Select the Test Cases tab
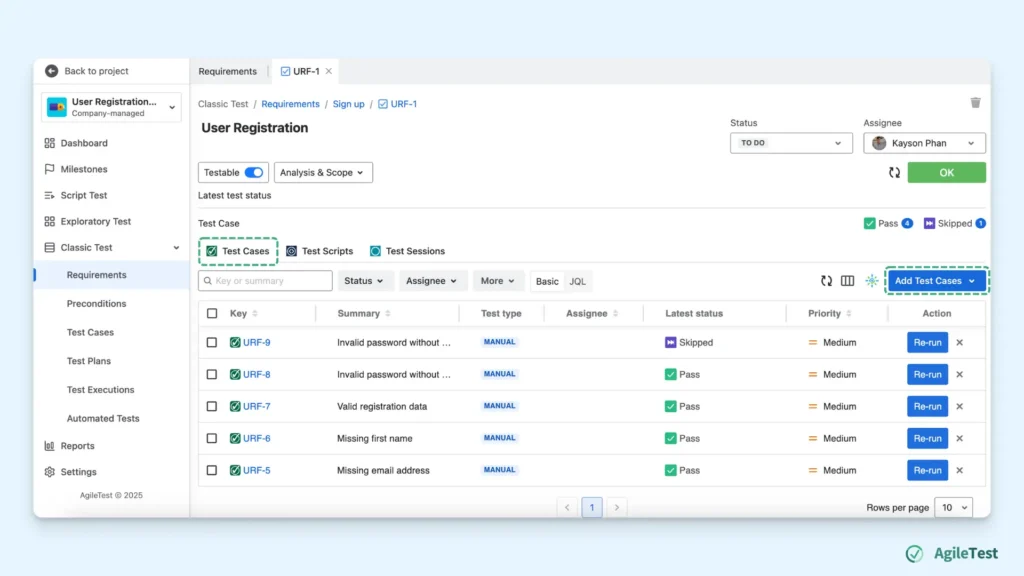 (x=238, y=251)
